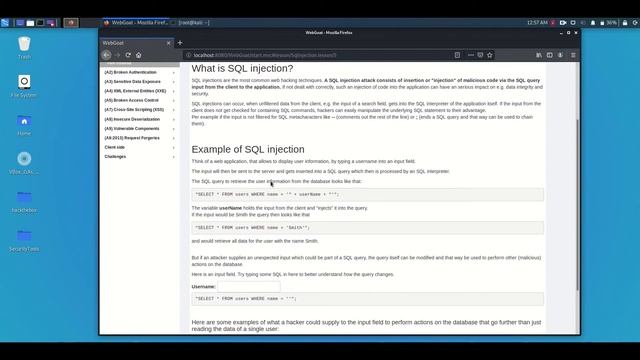Expand (A8) Insecure Deserialization menu

[139, 119]
